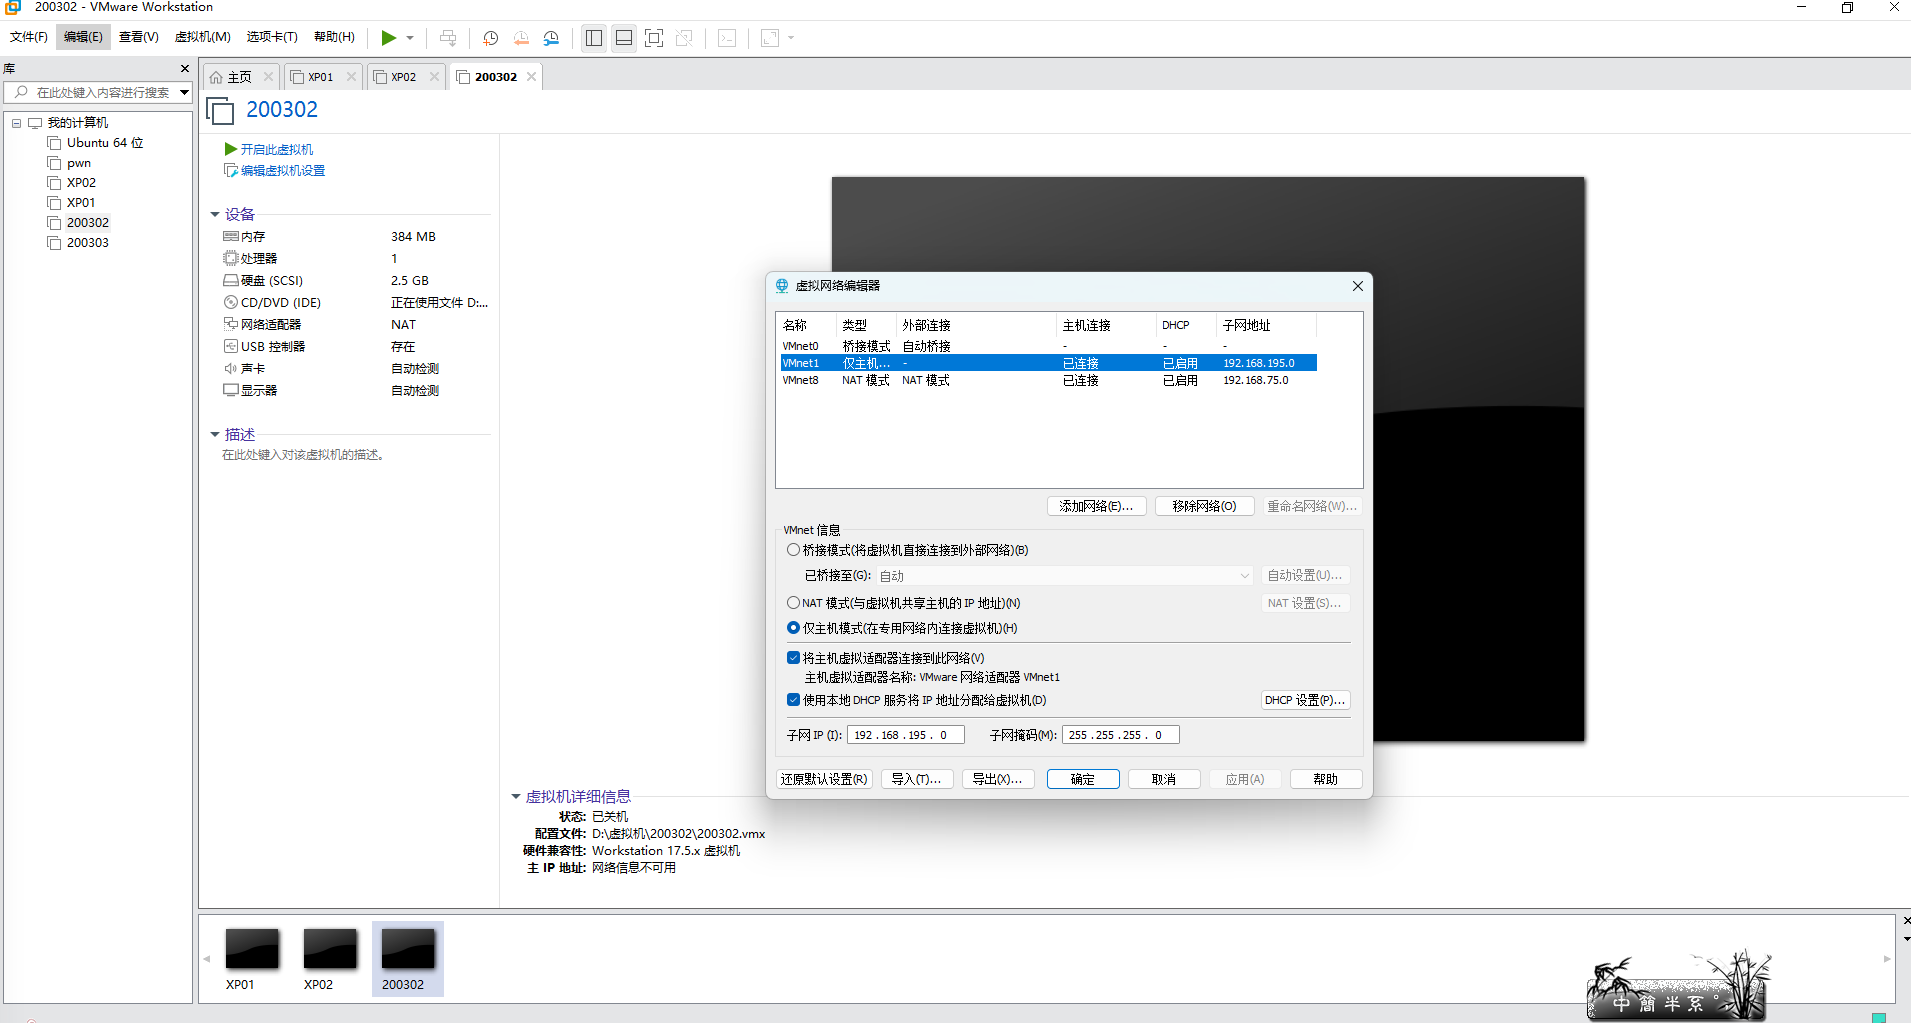The height and width of the screenshot is (1023, 1911).
Task: Open the library search dropdown arrow
Action: click(x=184, y=92)
